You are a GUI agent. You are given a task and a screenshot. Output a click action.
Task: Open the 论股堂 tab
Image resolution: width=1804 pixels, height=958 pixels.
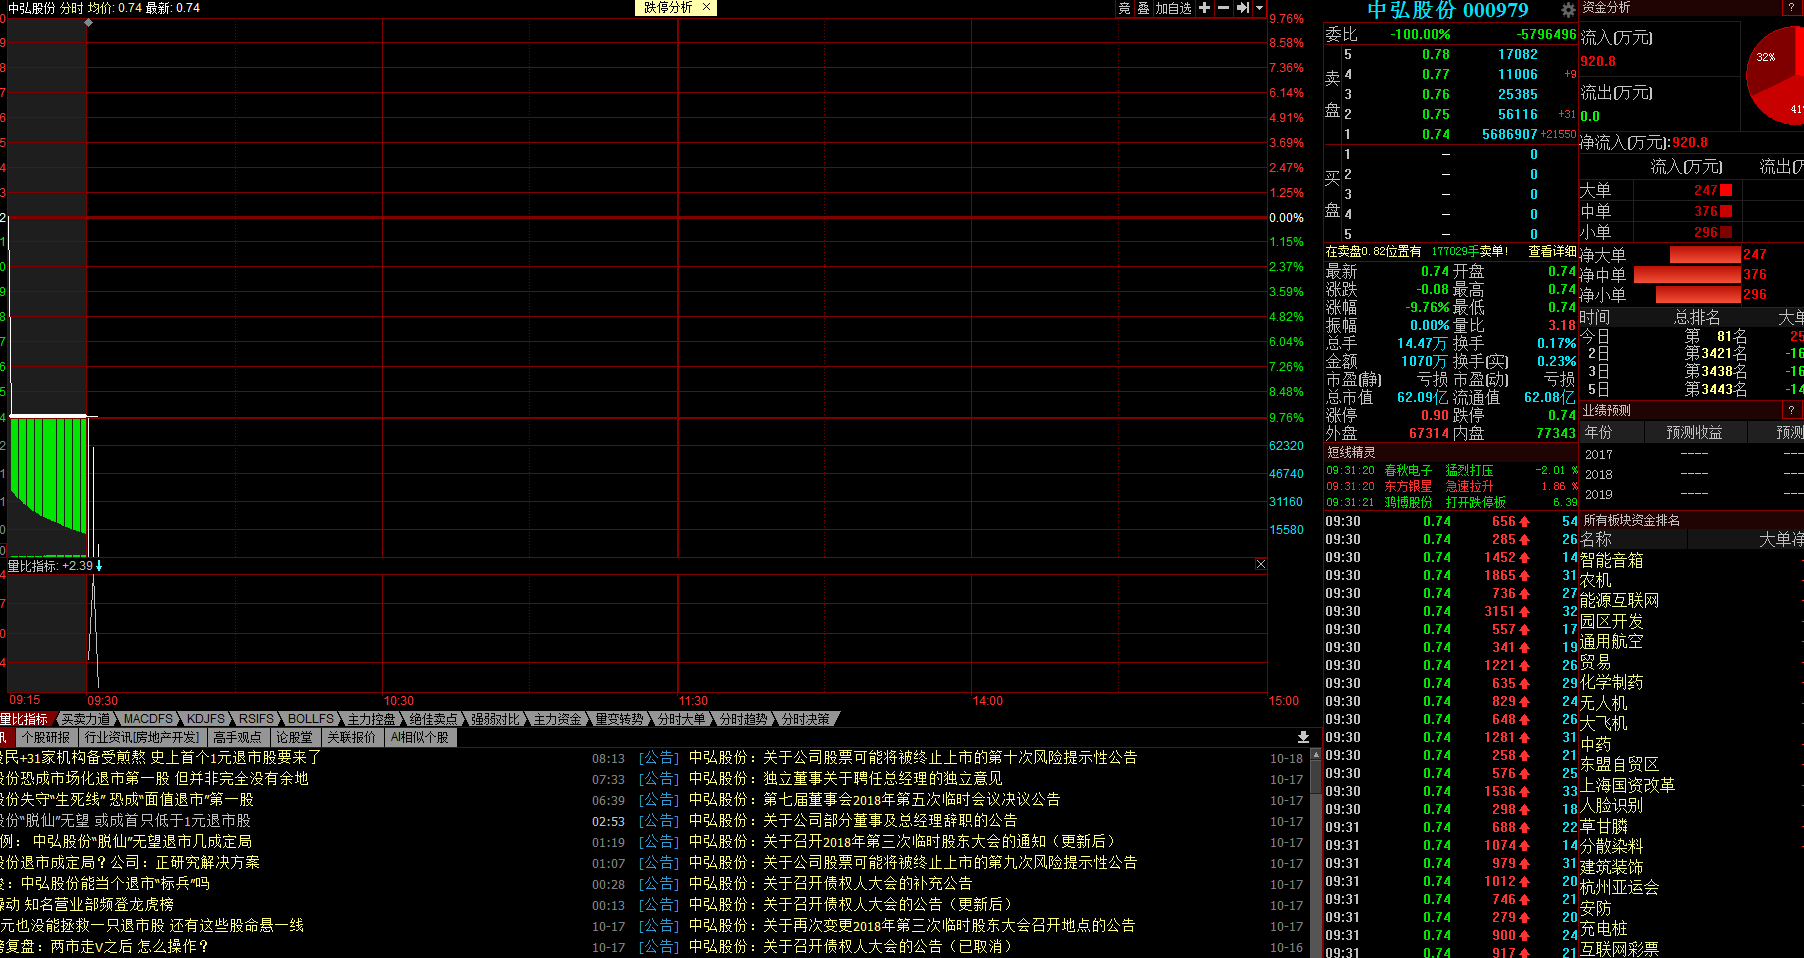294,738
